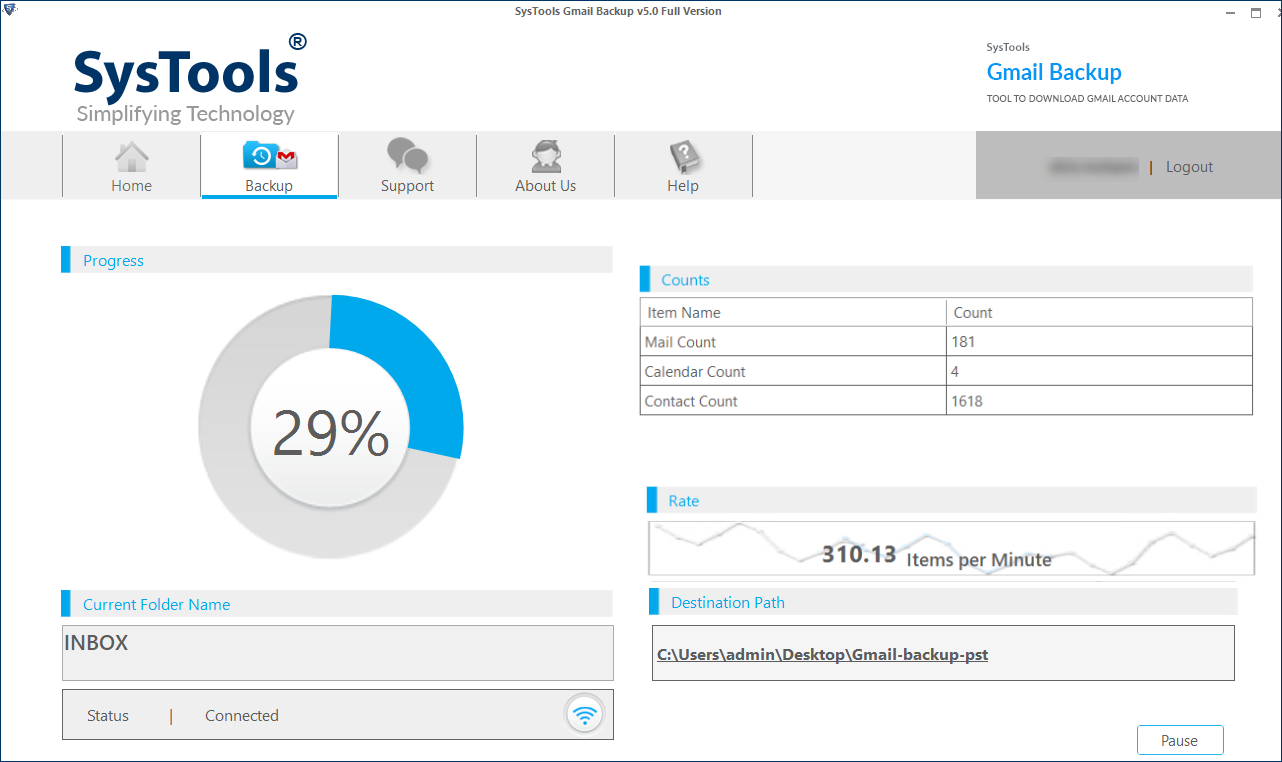The image size is (1282, 762).
Task: Open Support chat bubbles icon
Action: [x=408, y=156]
